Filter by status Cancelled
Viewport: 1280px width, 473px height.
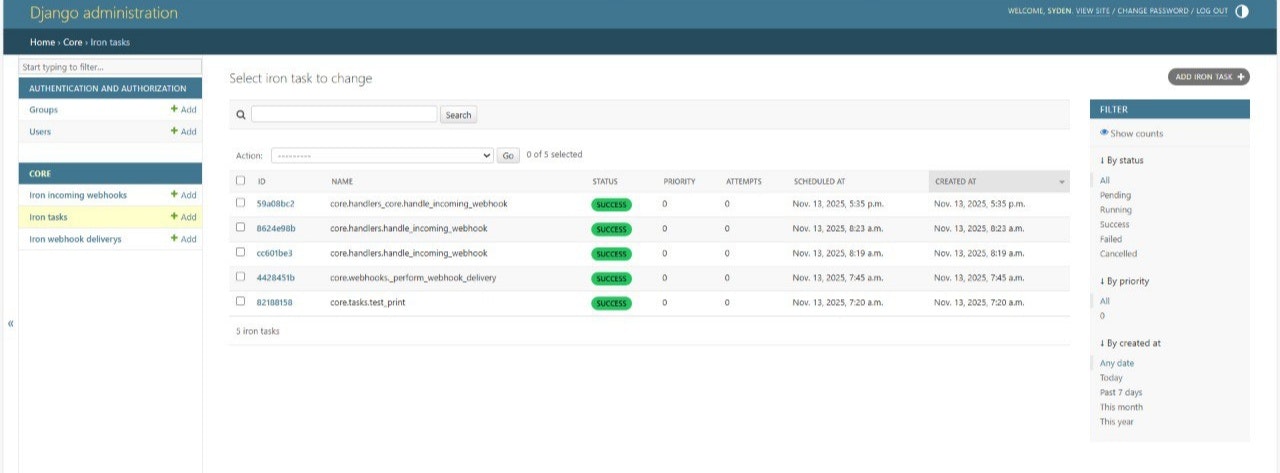click(x=1119, y=254)
